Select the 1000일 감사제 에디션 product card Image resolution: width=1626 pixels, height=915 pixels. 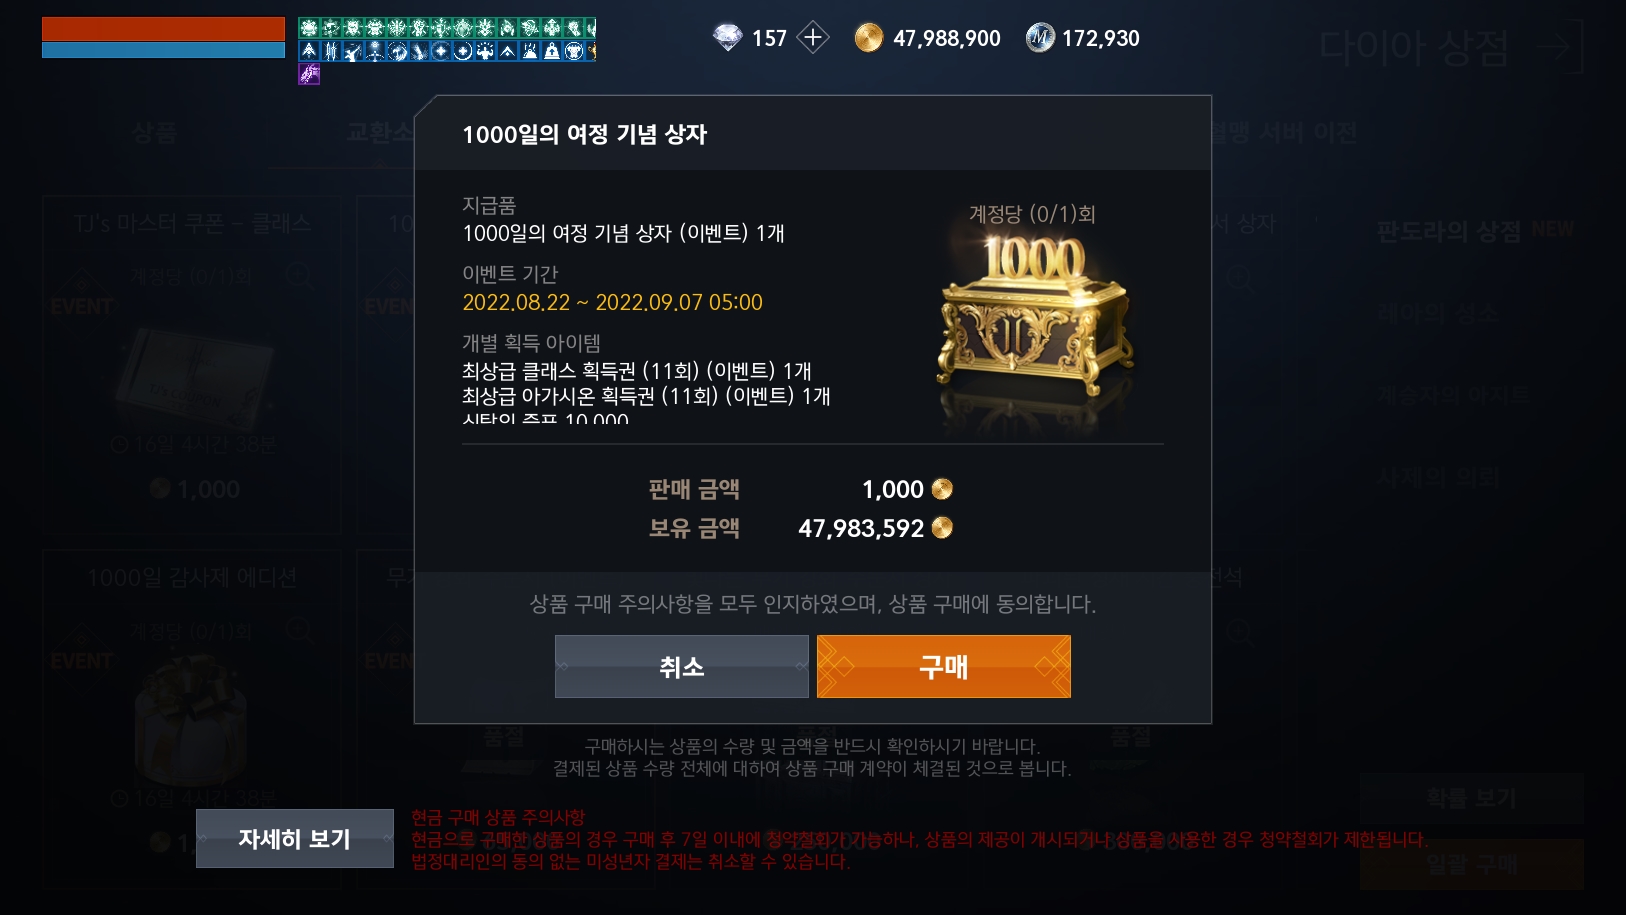[x=192, y=718]
